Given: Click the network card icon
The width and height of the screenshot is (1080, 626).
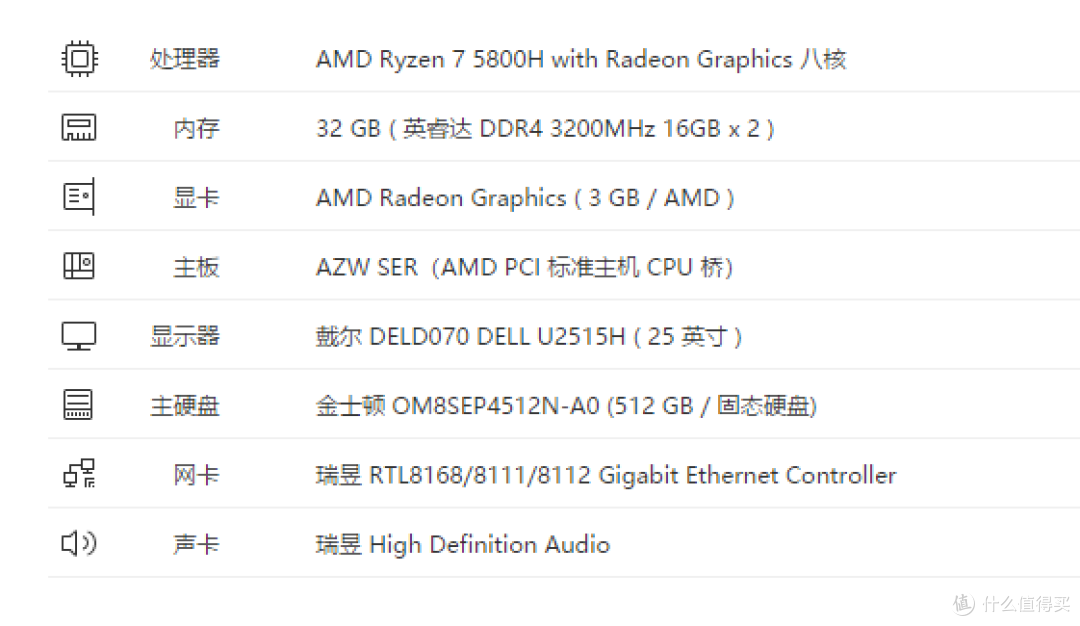Looking at the screenshot, I should tap(79, 474).
